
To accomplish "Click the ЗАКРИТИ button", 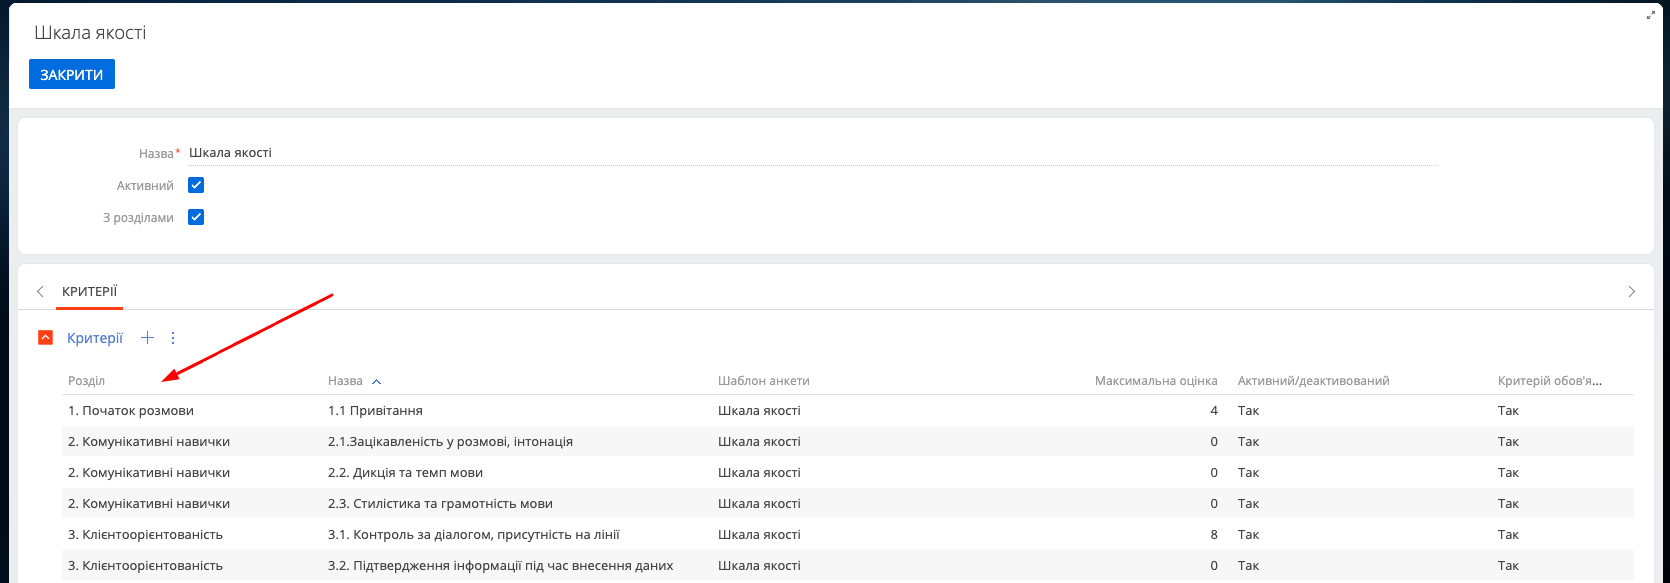I will 72,74.
